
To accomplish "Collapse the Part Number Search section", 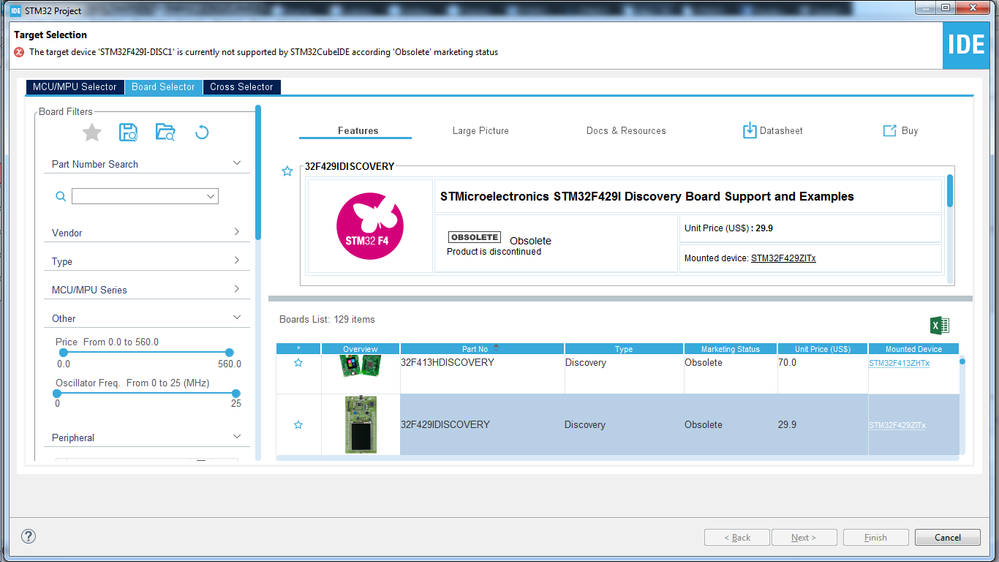I will 236,163.
